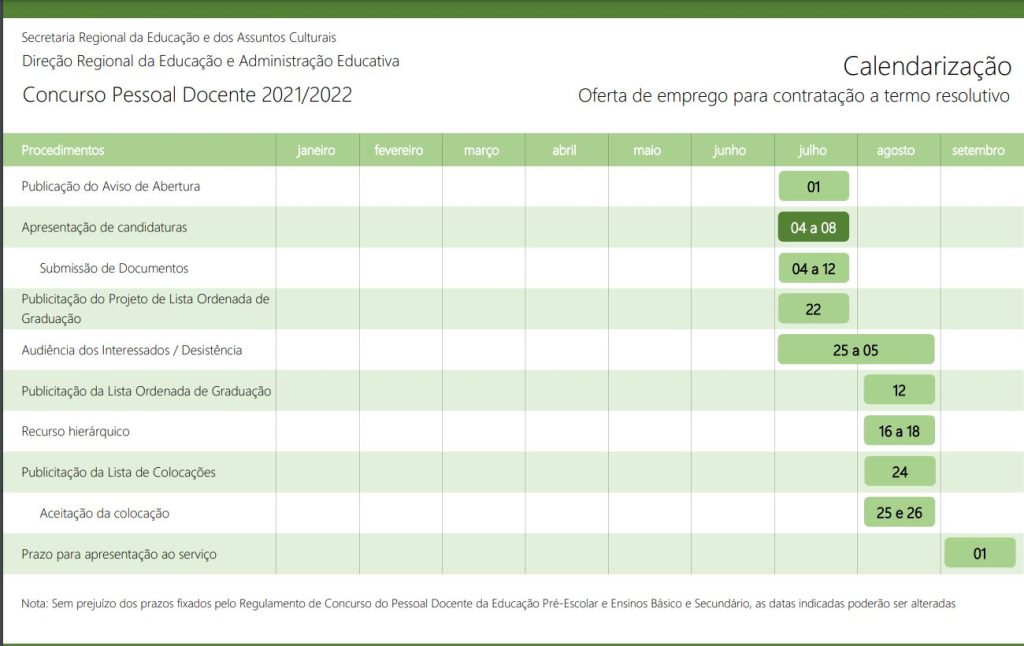The image size is (1024, 646).
Task: Click the 'janeiro' column header
Action: [x=316, y=150]
